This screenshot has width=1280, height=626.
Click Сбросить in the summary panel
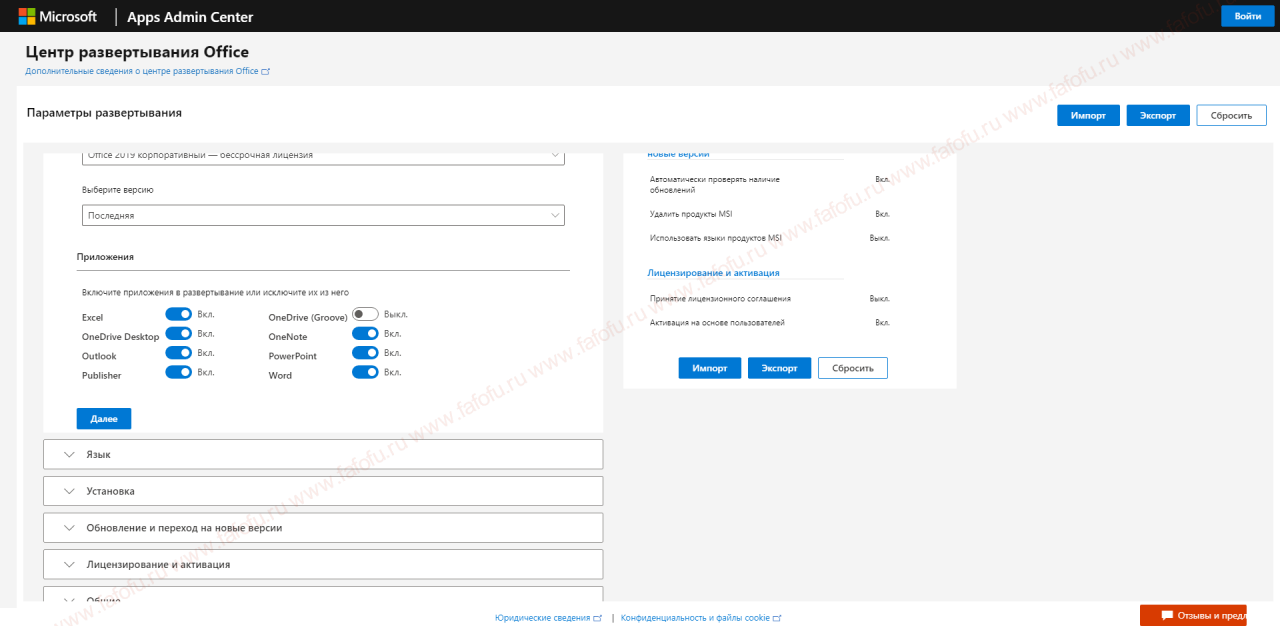point(853,368)
